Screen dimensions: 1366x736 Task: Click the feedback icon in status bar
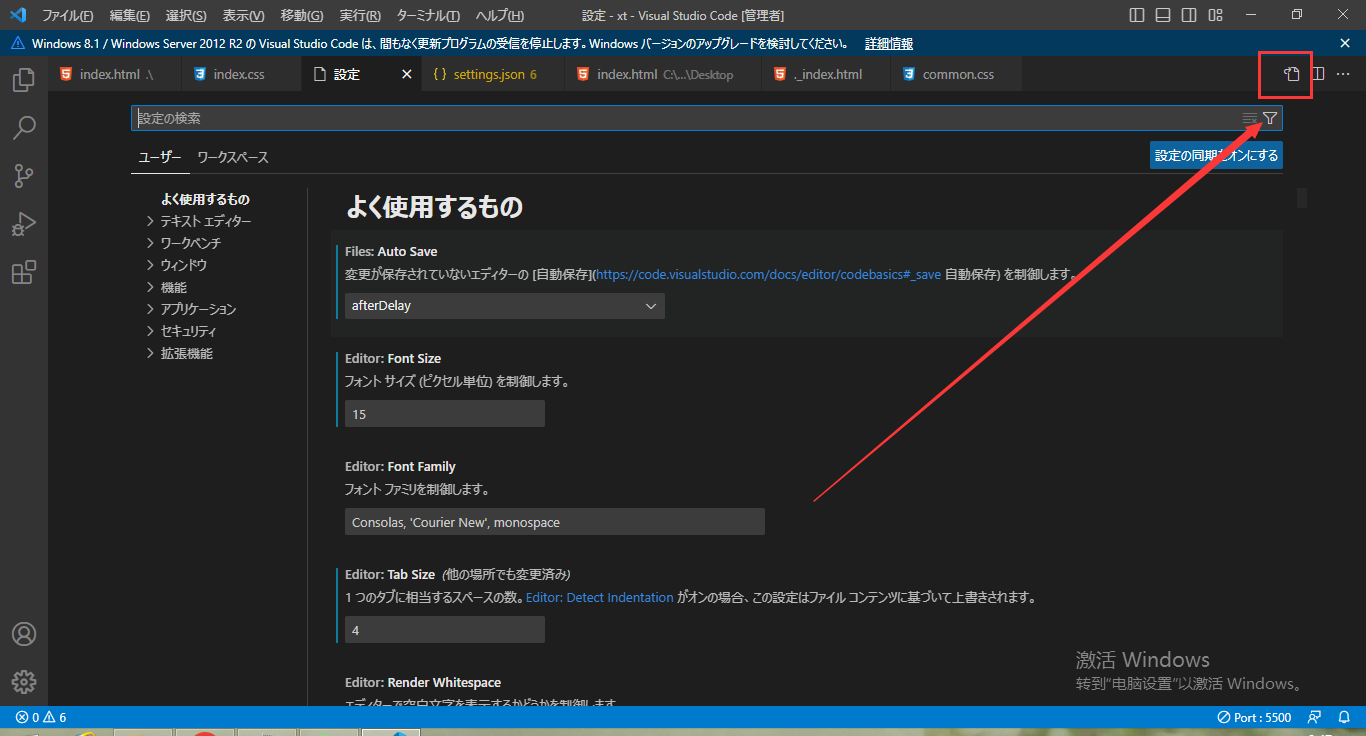[1315, 717]
